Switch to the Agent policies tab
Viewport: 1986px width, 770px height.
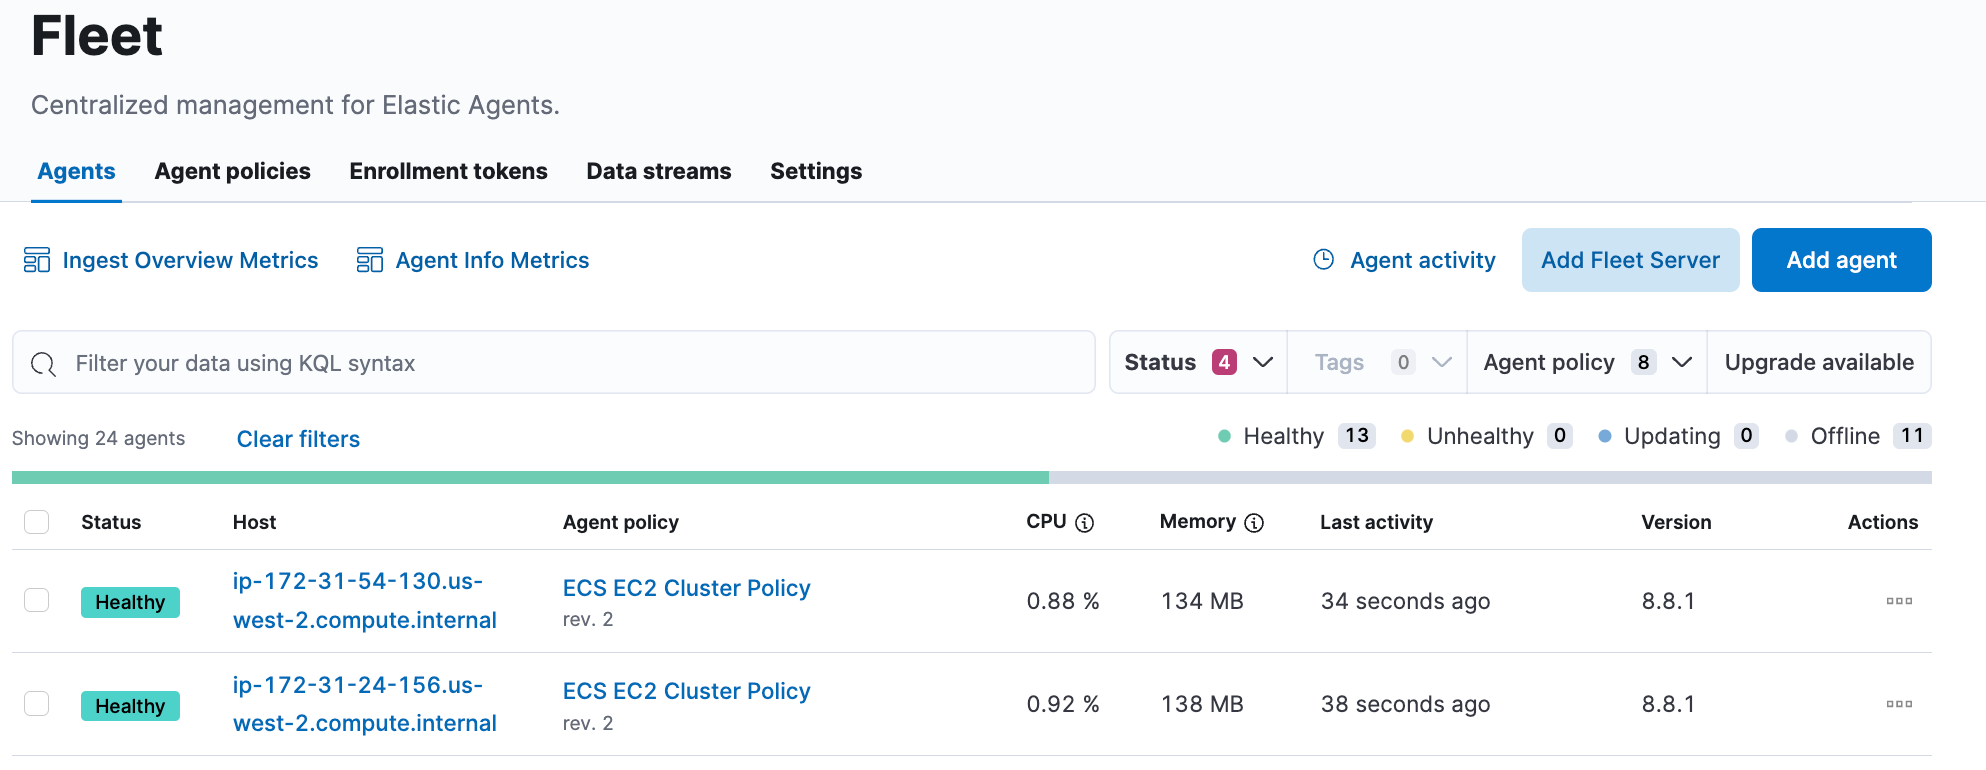tap(232, 171)
